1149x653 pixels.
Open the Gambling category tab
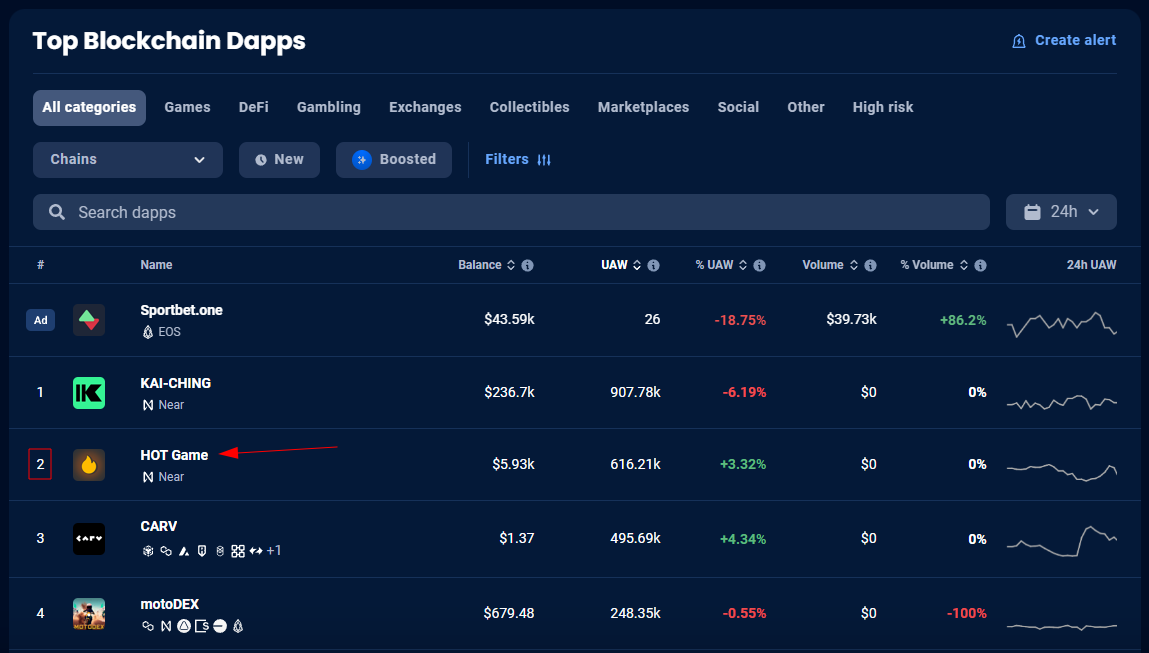click(329, 108)
